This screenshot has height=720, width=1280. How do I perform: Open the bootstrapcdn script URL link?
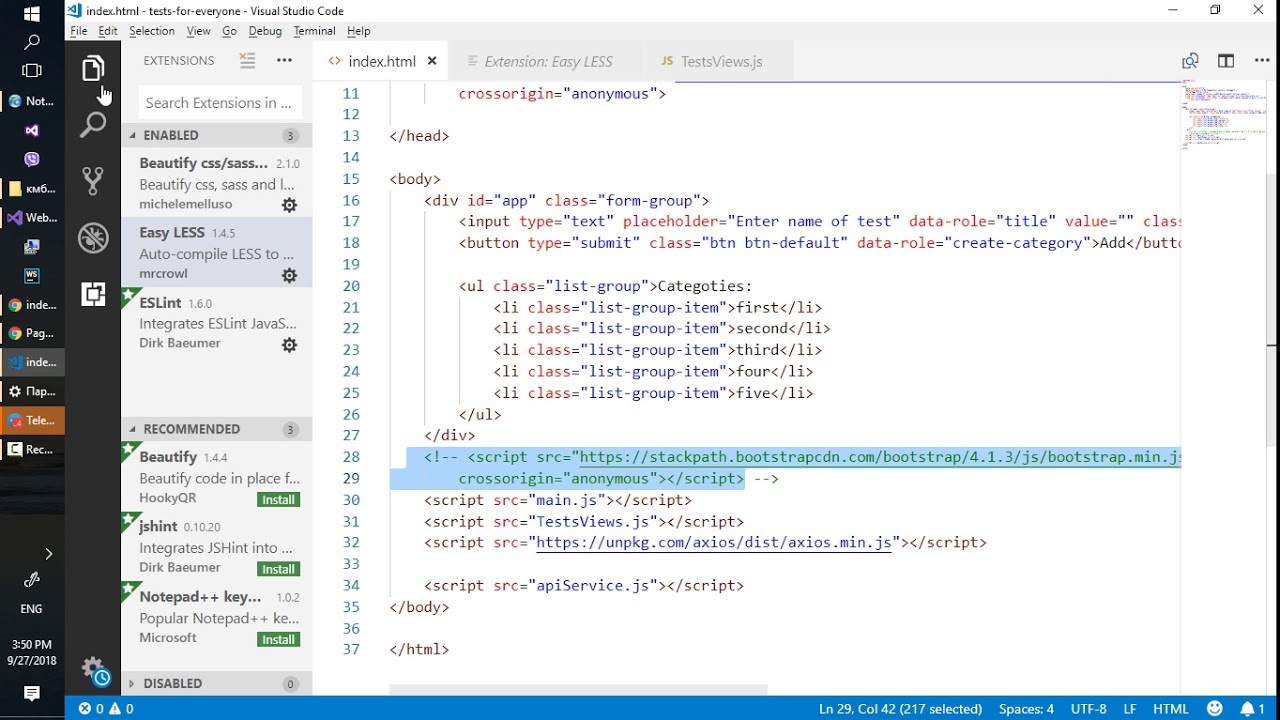click(880, 457)
